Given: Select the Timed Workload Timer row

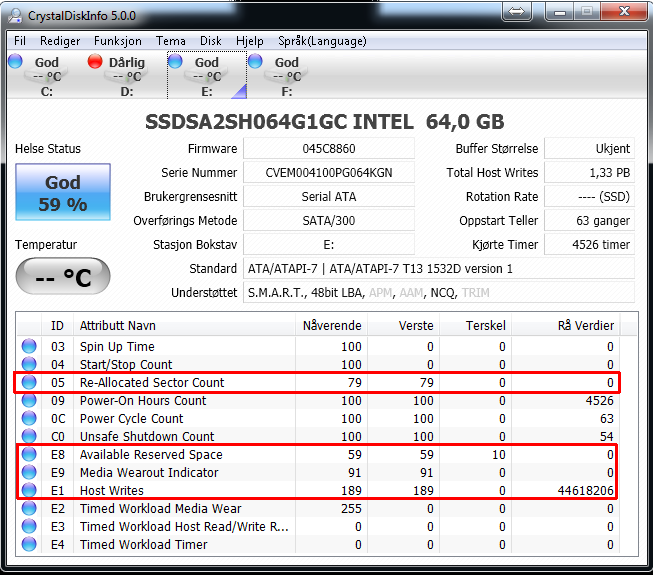Looking at the screenshot, I should pos(318,544).
